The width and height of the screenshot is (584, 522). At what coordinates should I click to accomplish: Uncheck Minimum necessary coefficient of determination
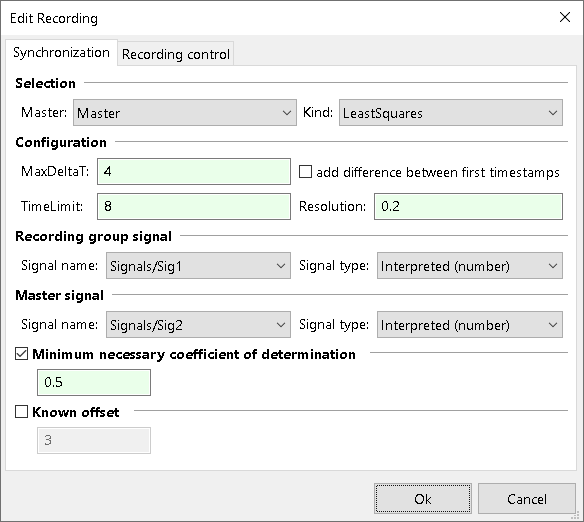click(x=22, y=354)
